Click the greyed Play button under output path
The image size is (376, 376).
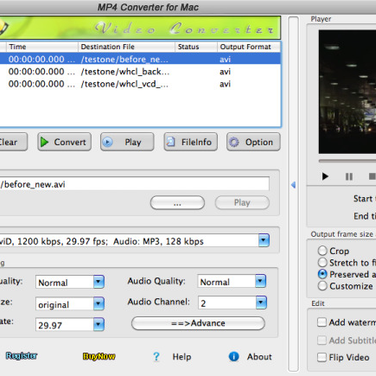[x=242, y=203]
